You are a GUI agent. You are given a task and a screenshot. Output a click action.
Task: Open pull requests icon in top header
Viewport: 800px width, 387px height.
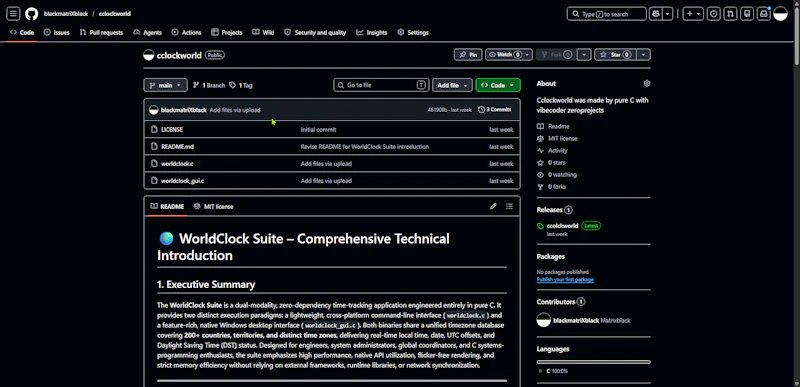pos(731,14)
